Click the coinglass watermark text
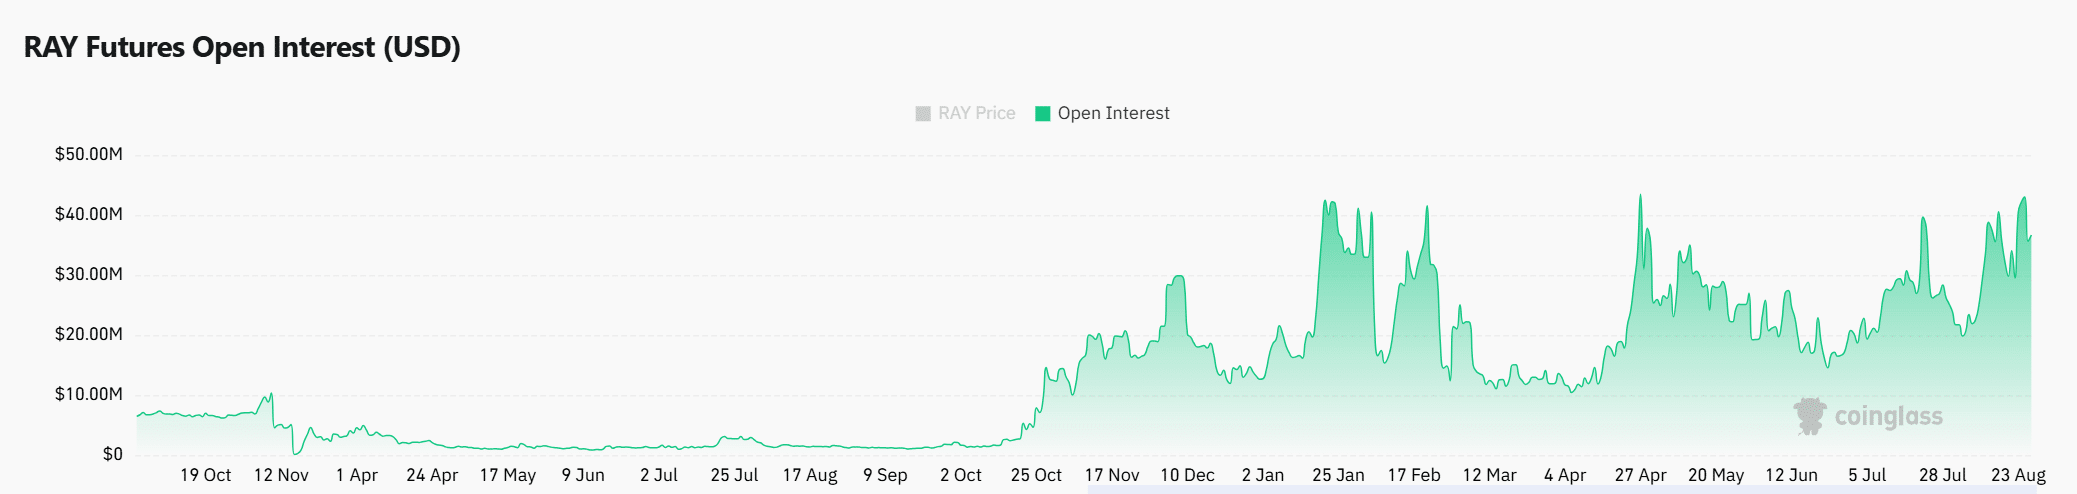This screenshot has width=2077, height=494. point(1888,417)
